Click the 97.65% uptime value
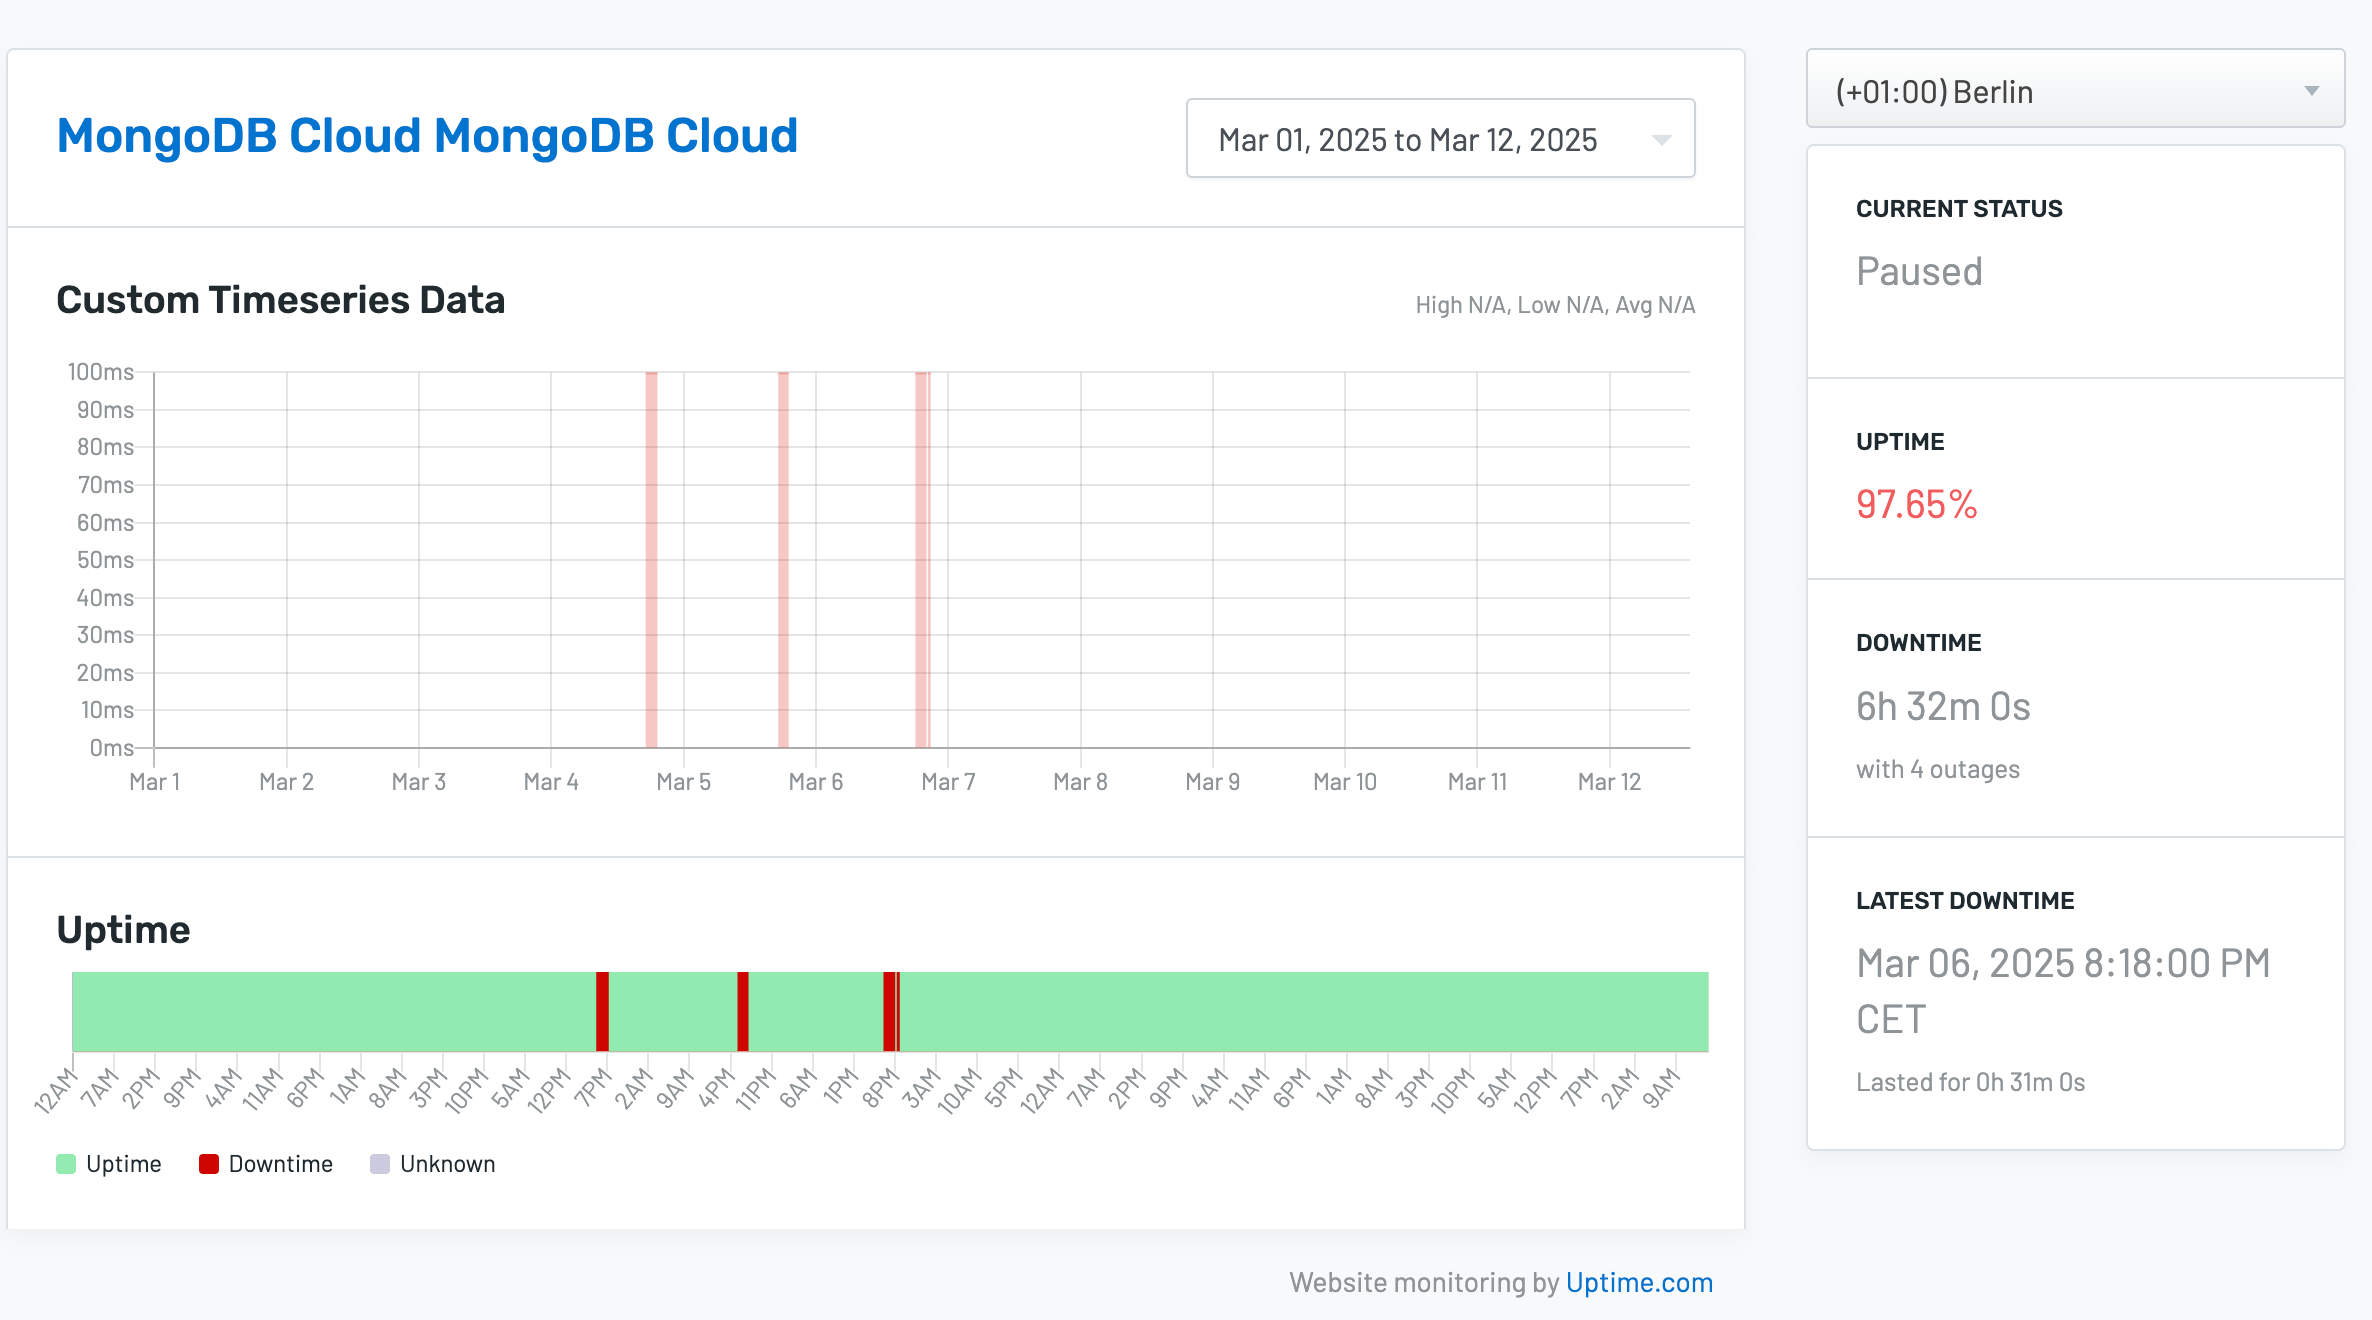The height and width of the screenshot is (1320, 2372). [x=1916, y=504]
